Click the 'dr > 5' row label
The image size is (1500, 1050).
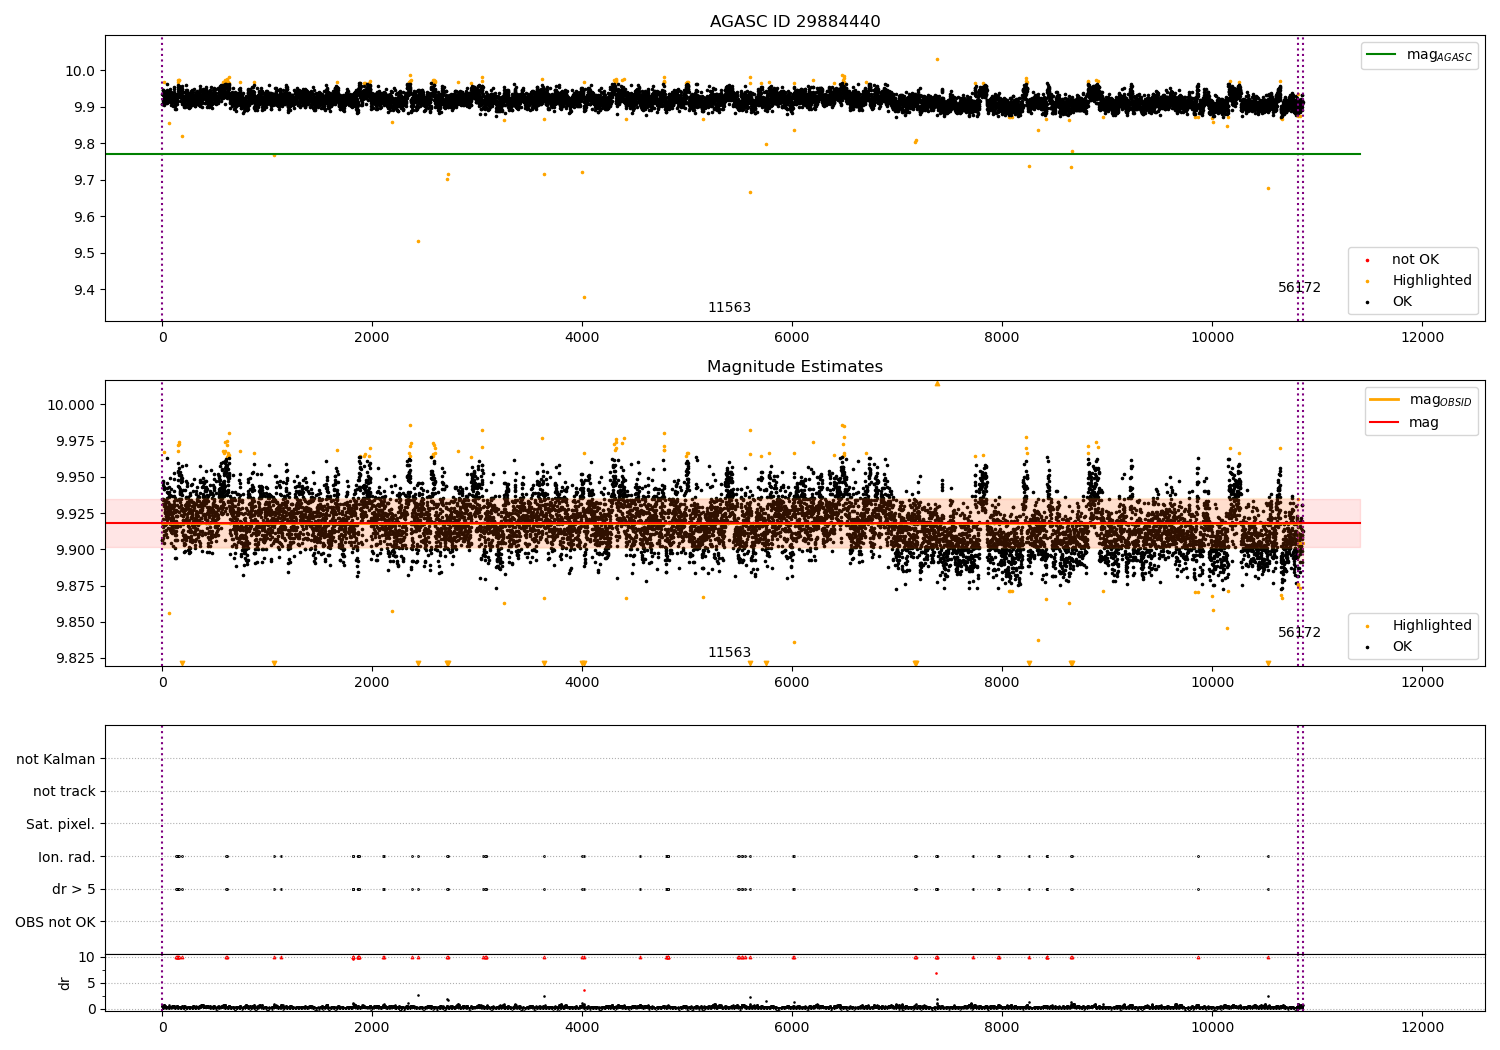(x=73, y=890)
